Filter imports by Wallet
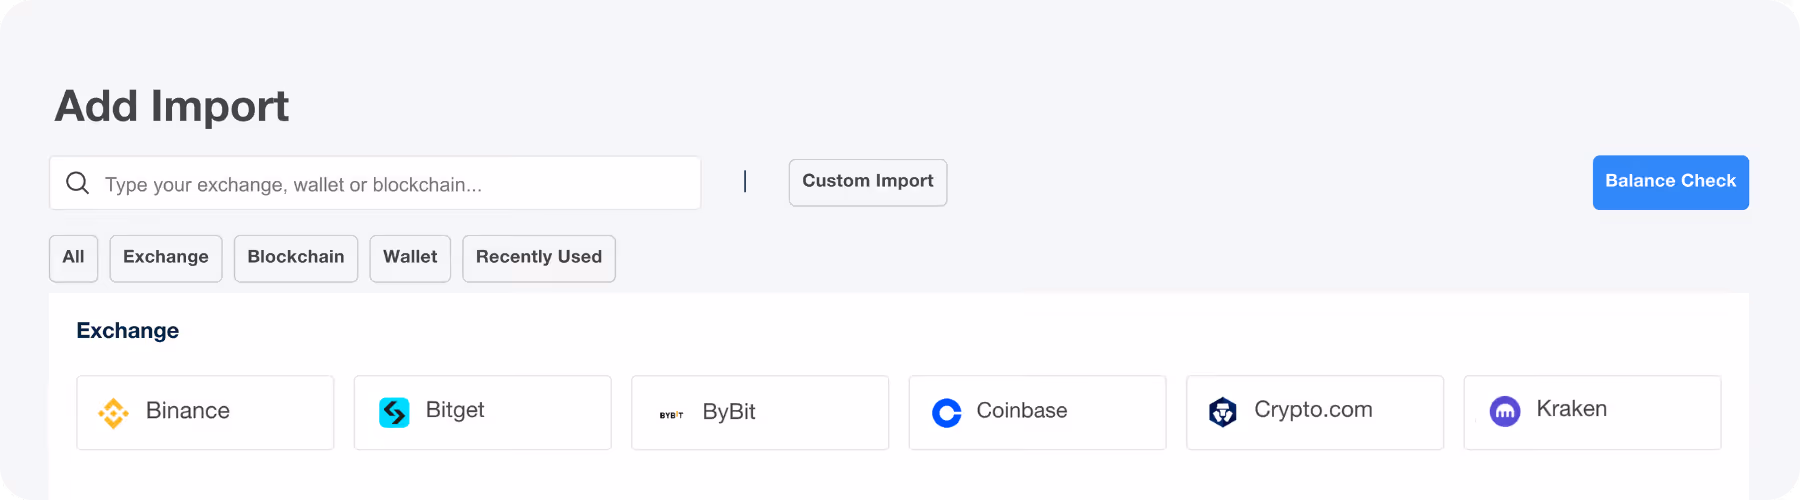 [x=410, y=258]
